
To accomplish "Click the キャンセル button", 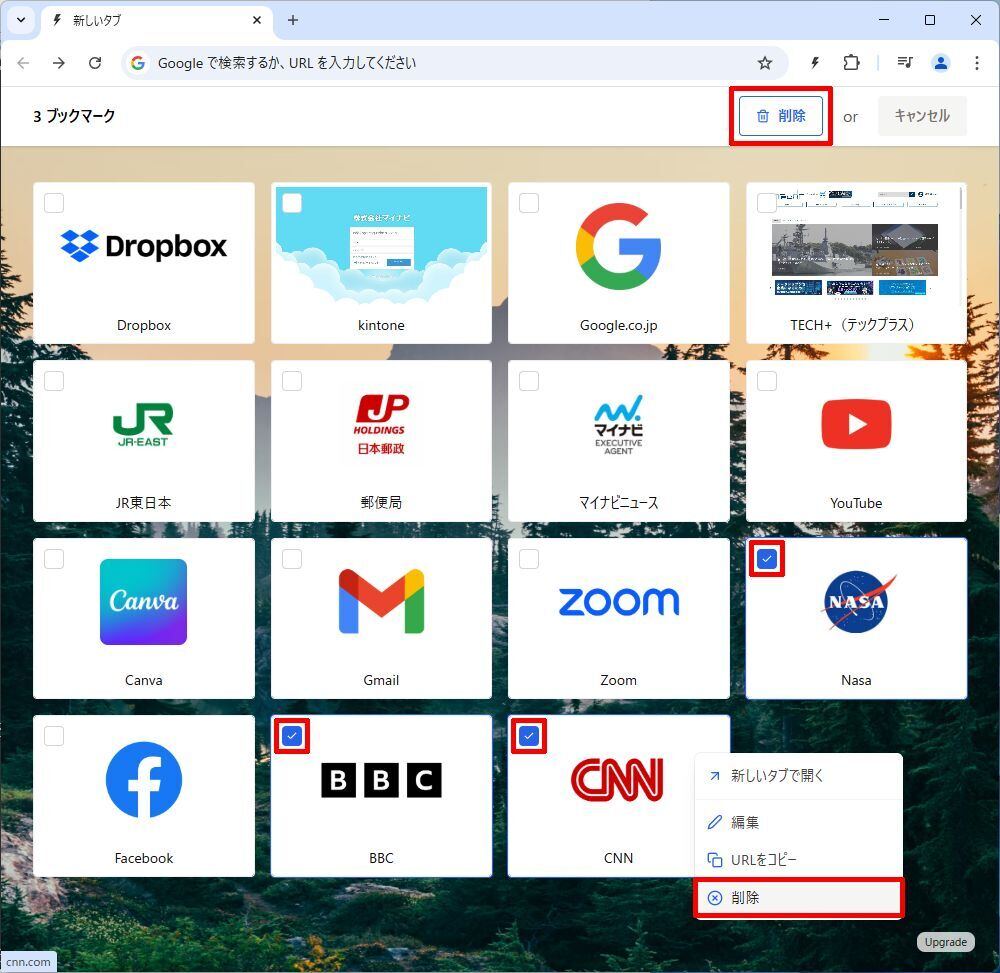I will tap(922, 116).
